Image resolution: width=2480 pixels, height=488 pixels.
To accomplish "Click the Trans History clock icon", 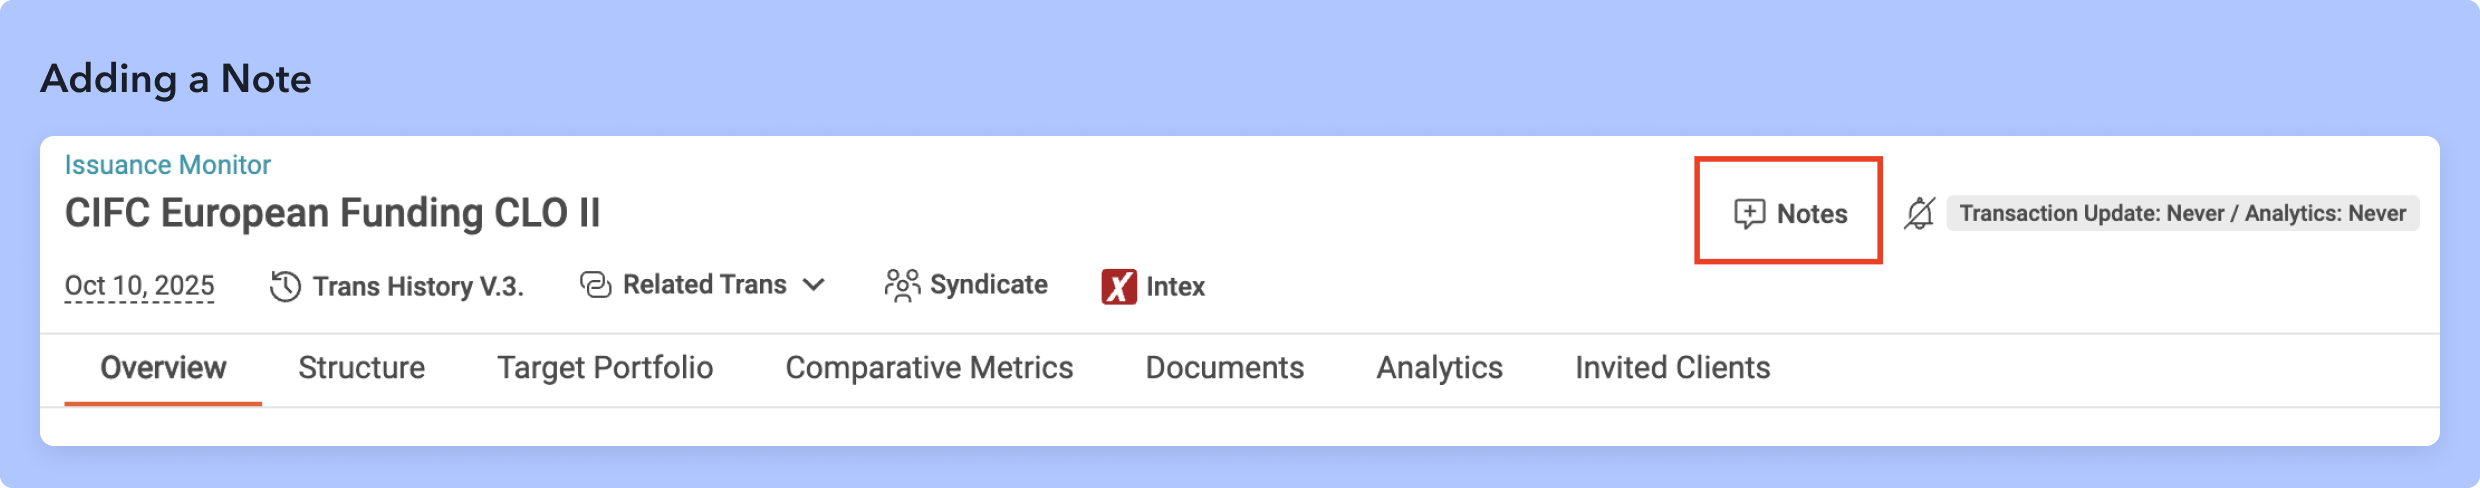I will click(285, 287).
